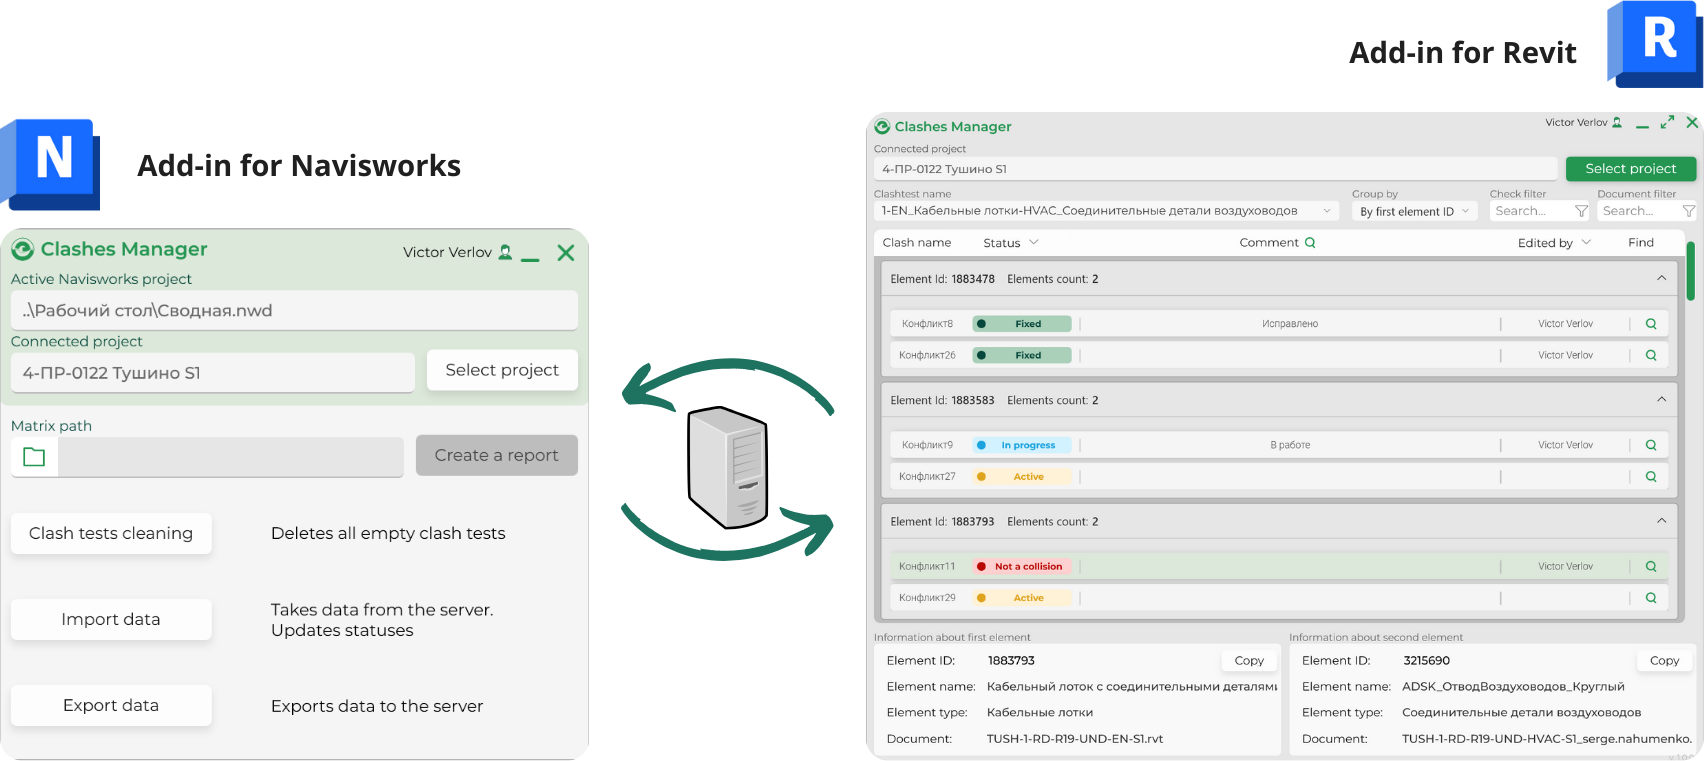Click the Clashes Manager logo in Revit add-in
The image size is (1704, 761).
pyautogui.click(x=882, y=126)
